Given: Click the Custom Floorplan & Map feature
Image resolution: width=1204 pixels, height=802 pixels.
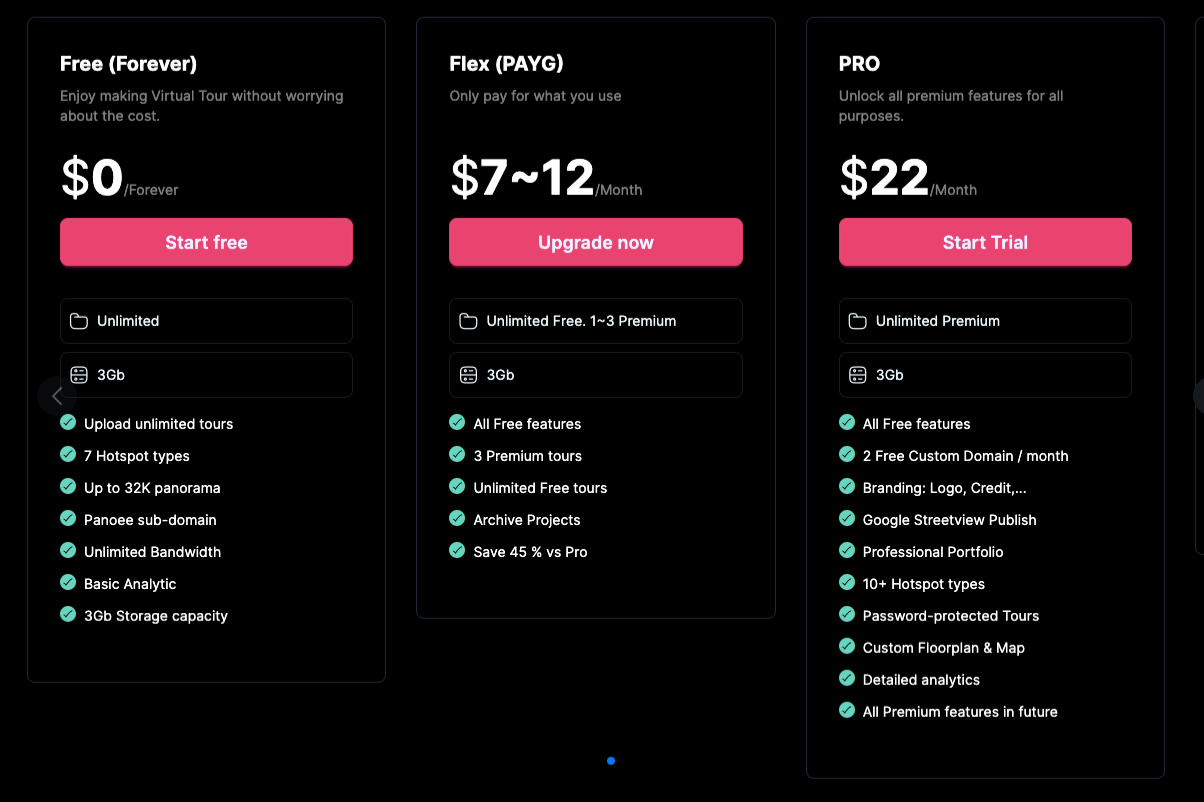Looking at the screenshot, I should pos(943,648).
